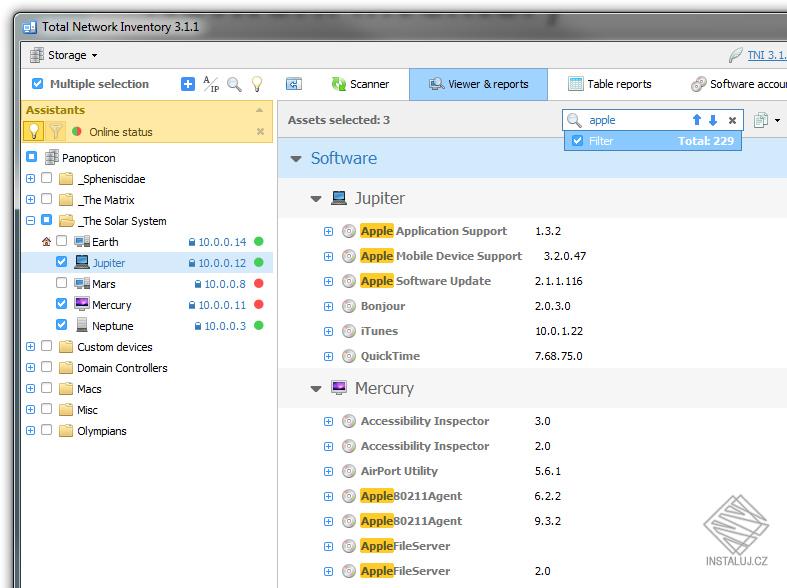This screenshot has height=588, width=787.
Task: Click the home icon beside Earth
Action: 46,242
